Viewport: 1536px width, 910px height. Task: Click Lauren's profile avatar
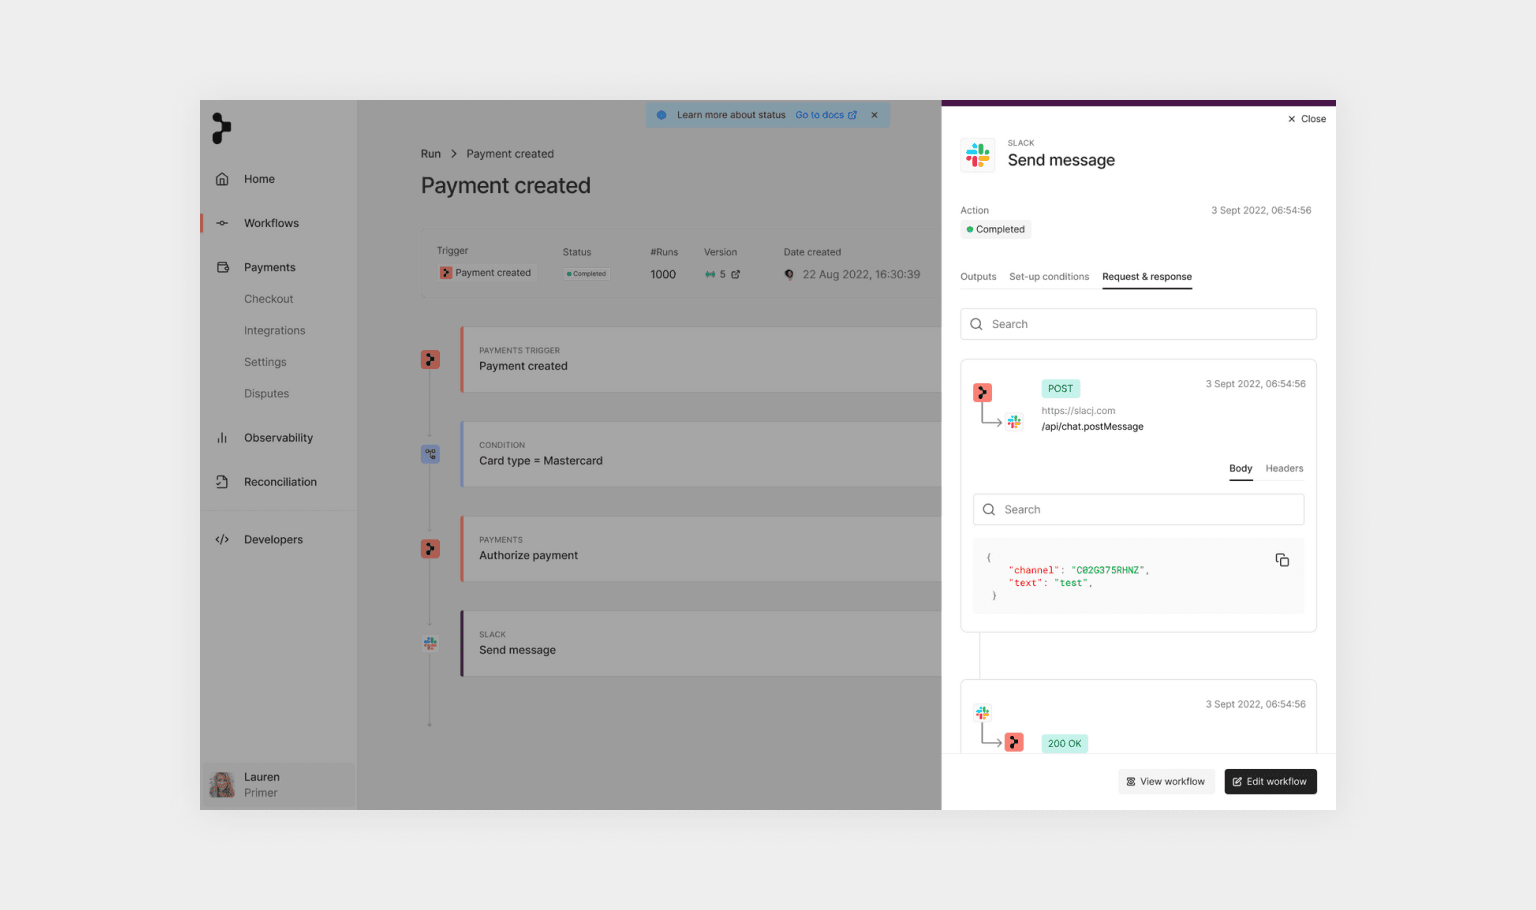tap(221, 784)
